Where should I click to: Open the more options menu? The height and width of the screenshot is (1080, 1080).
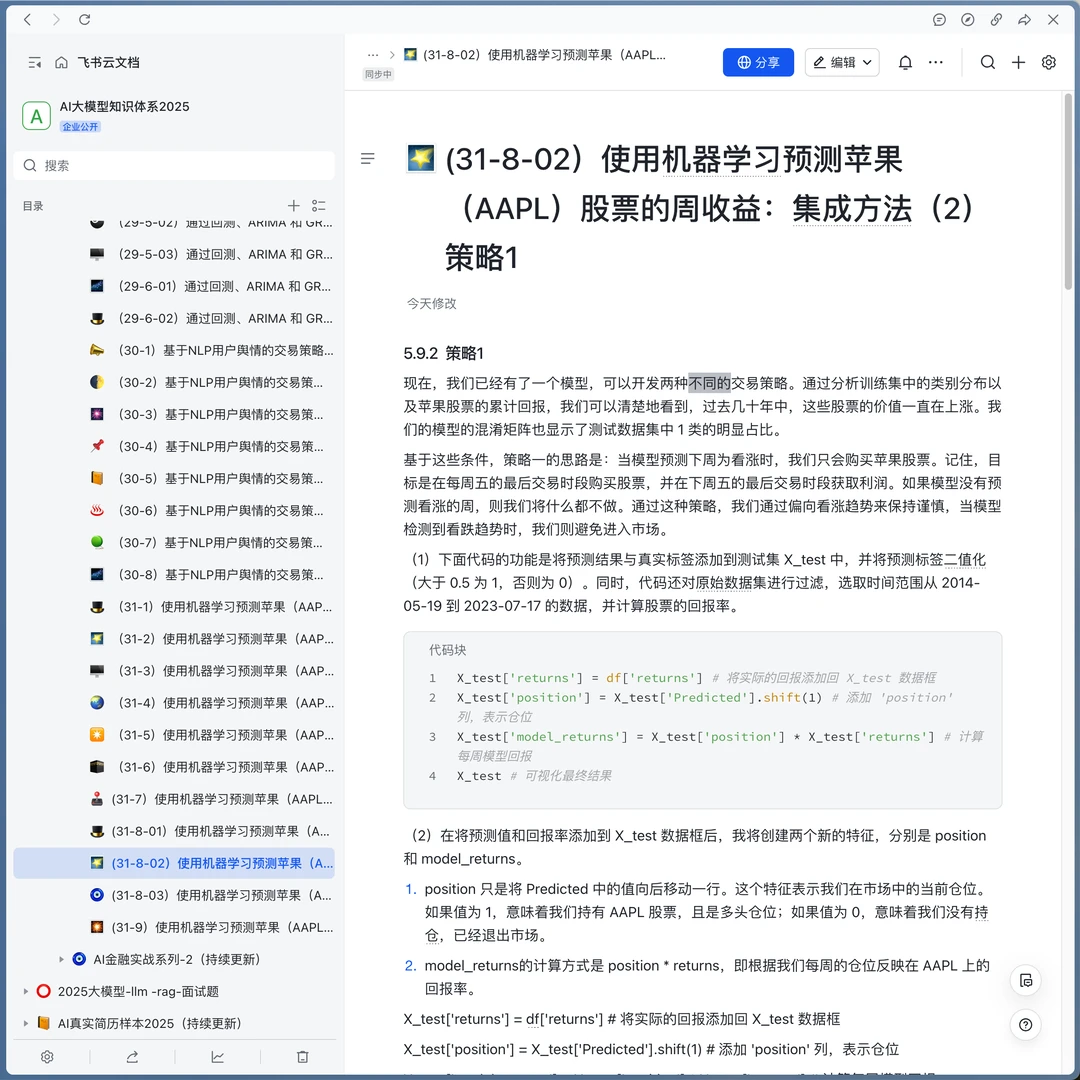pos(936,62)
